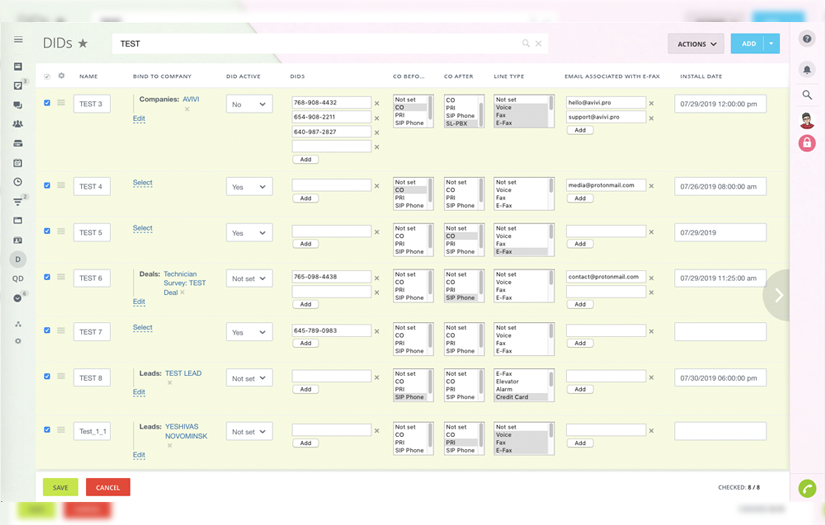Click the red CANCEL button
The width and height of the screenshot is (825, 525).
108,487
